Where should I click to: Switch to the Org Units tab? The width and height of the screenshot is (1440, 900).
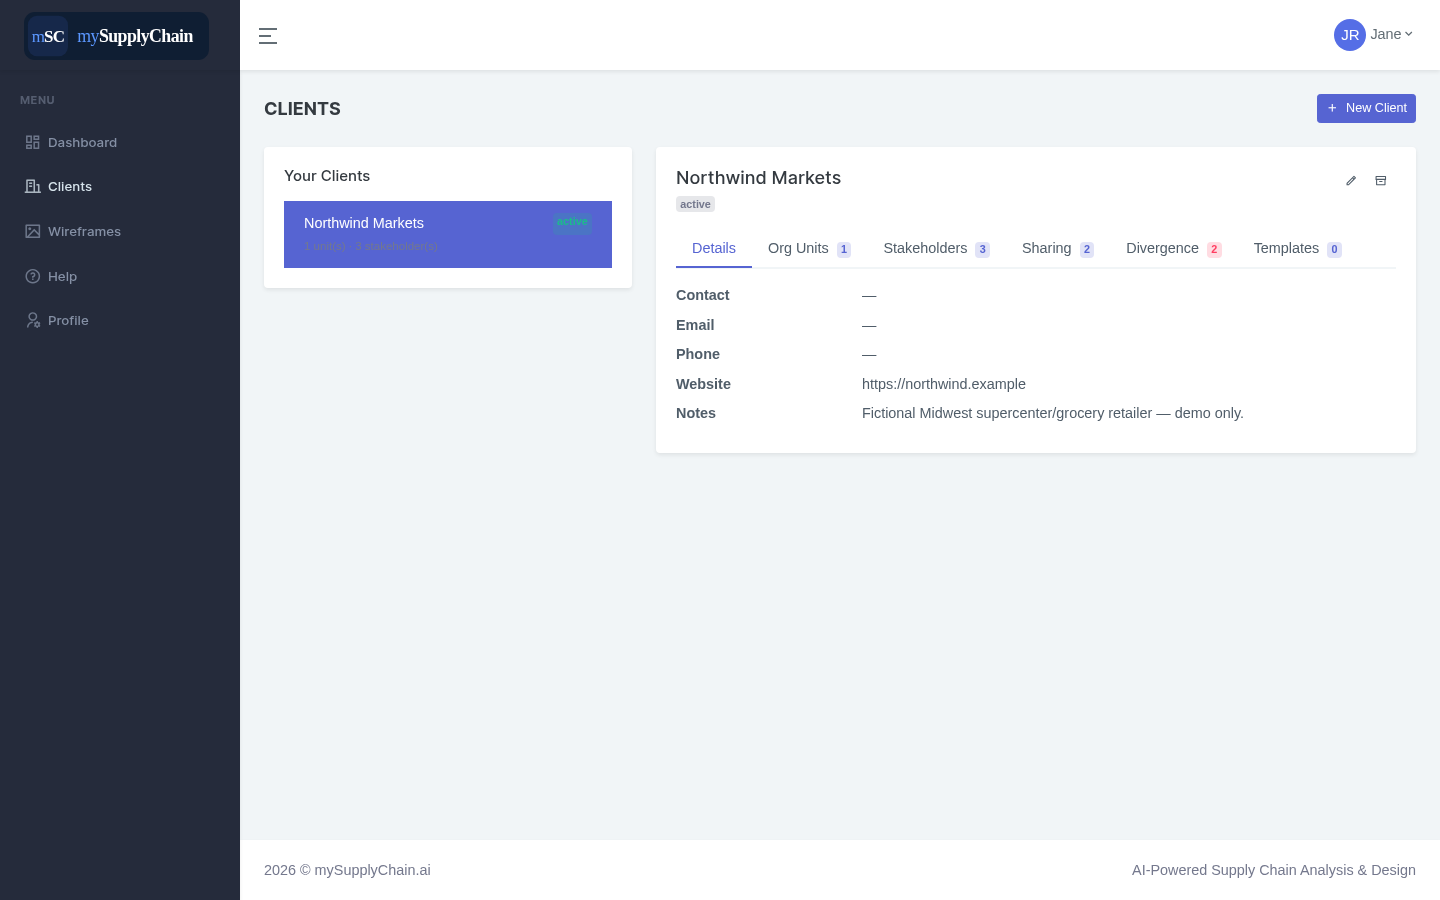809,248
